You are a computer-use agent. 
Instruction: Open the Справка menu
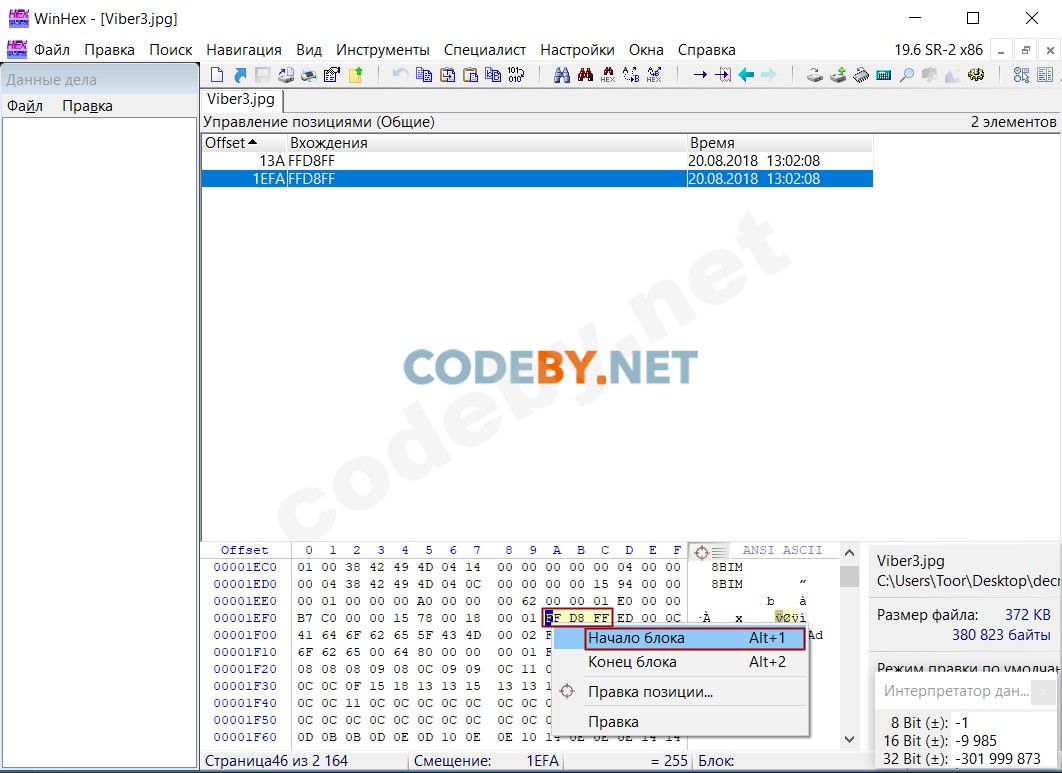tap(706, 50)
